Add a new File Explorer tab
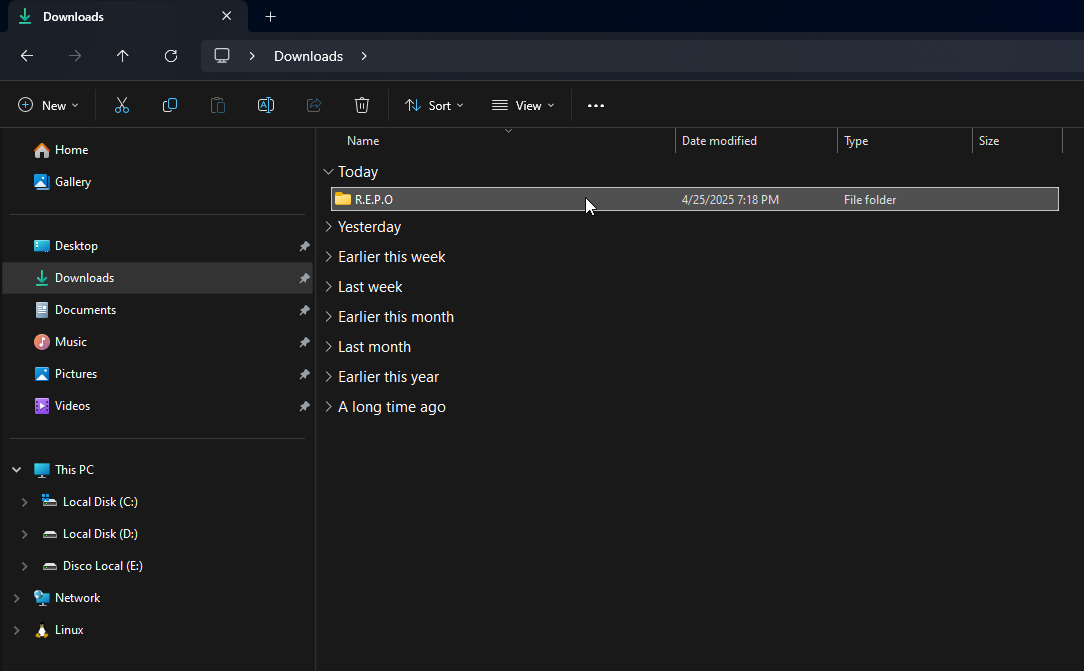This screenshot has width=1084, height=671. [x=270, y=17]
